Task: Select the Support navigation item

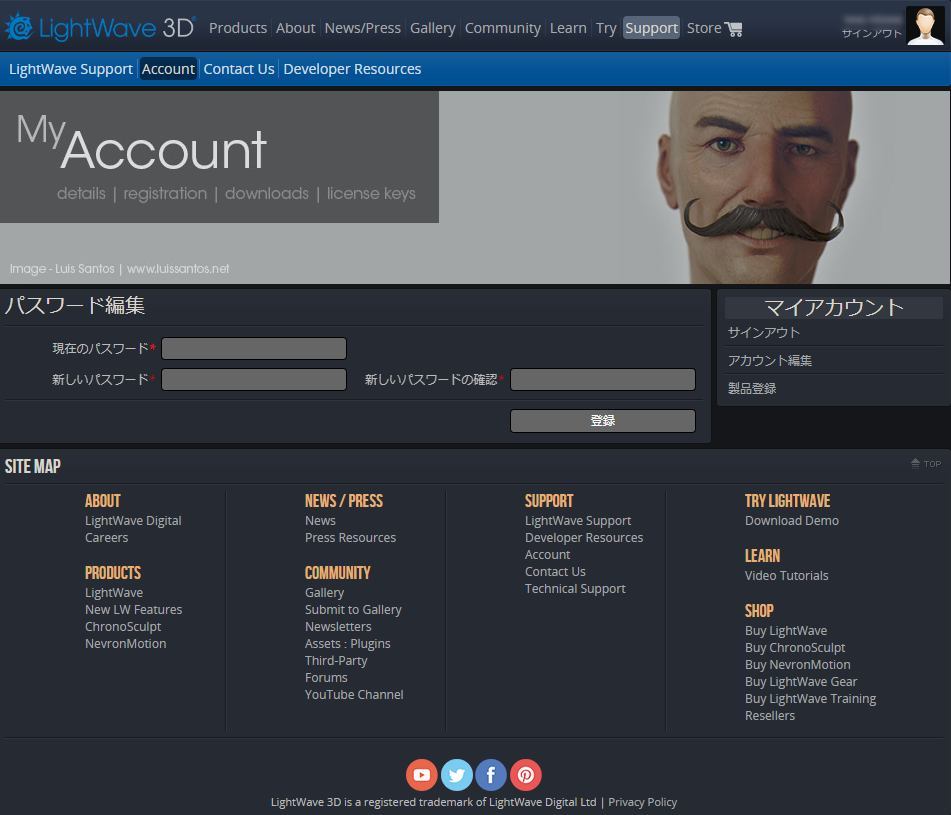Action: pos(651,28)
